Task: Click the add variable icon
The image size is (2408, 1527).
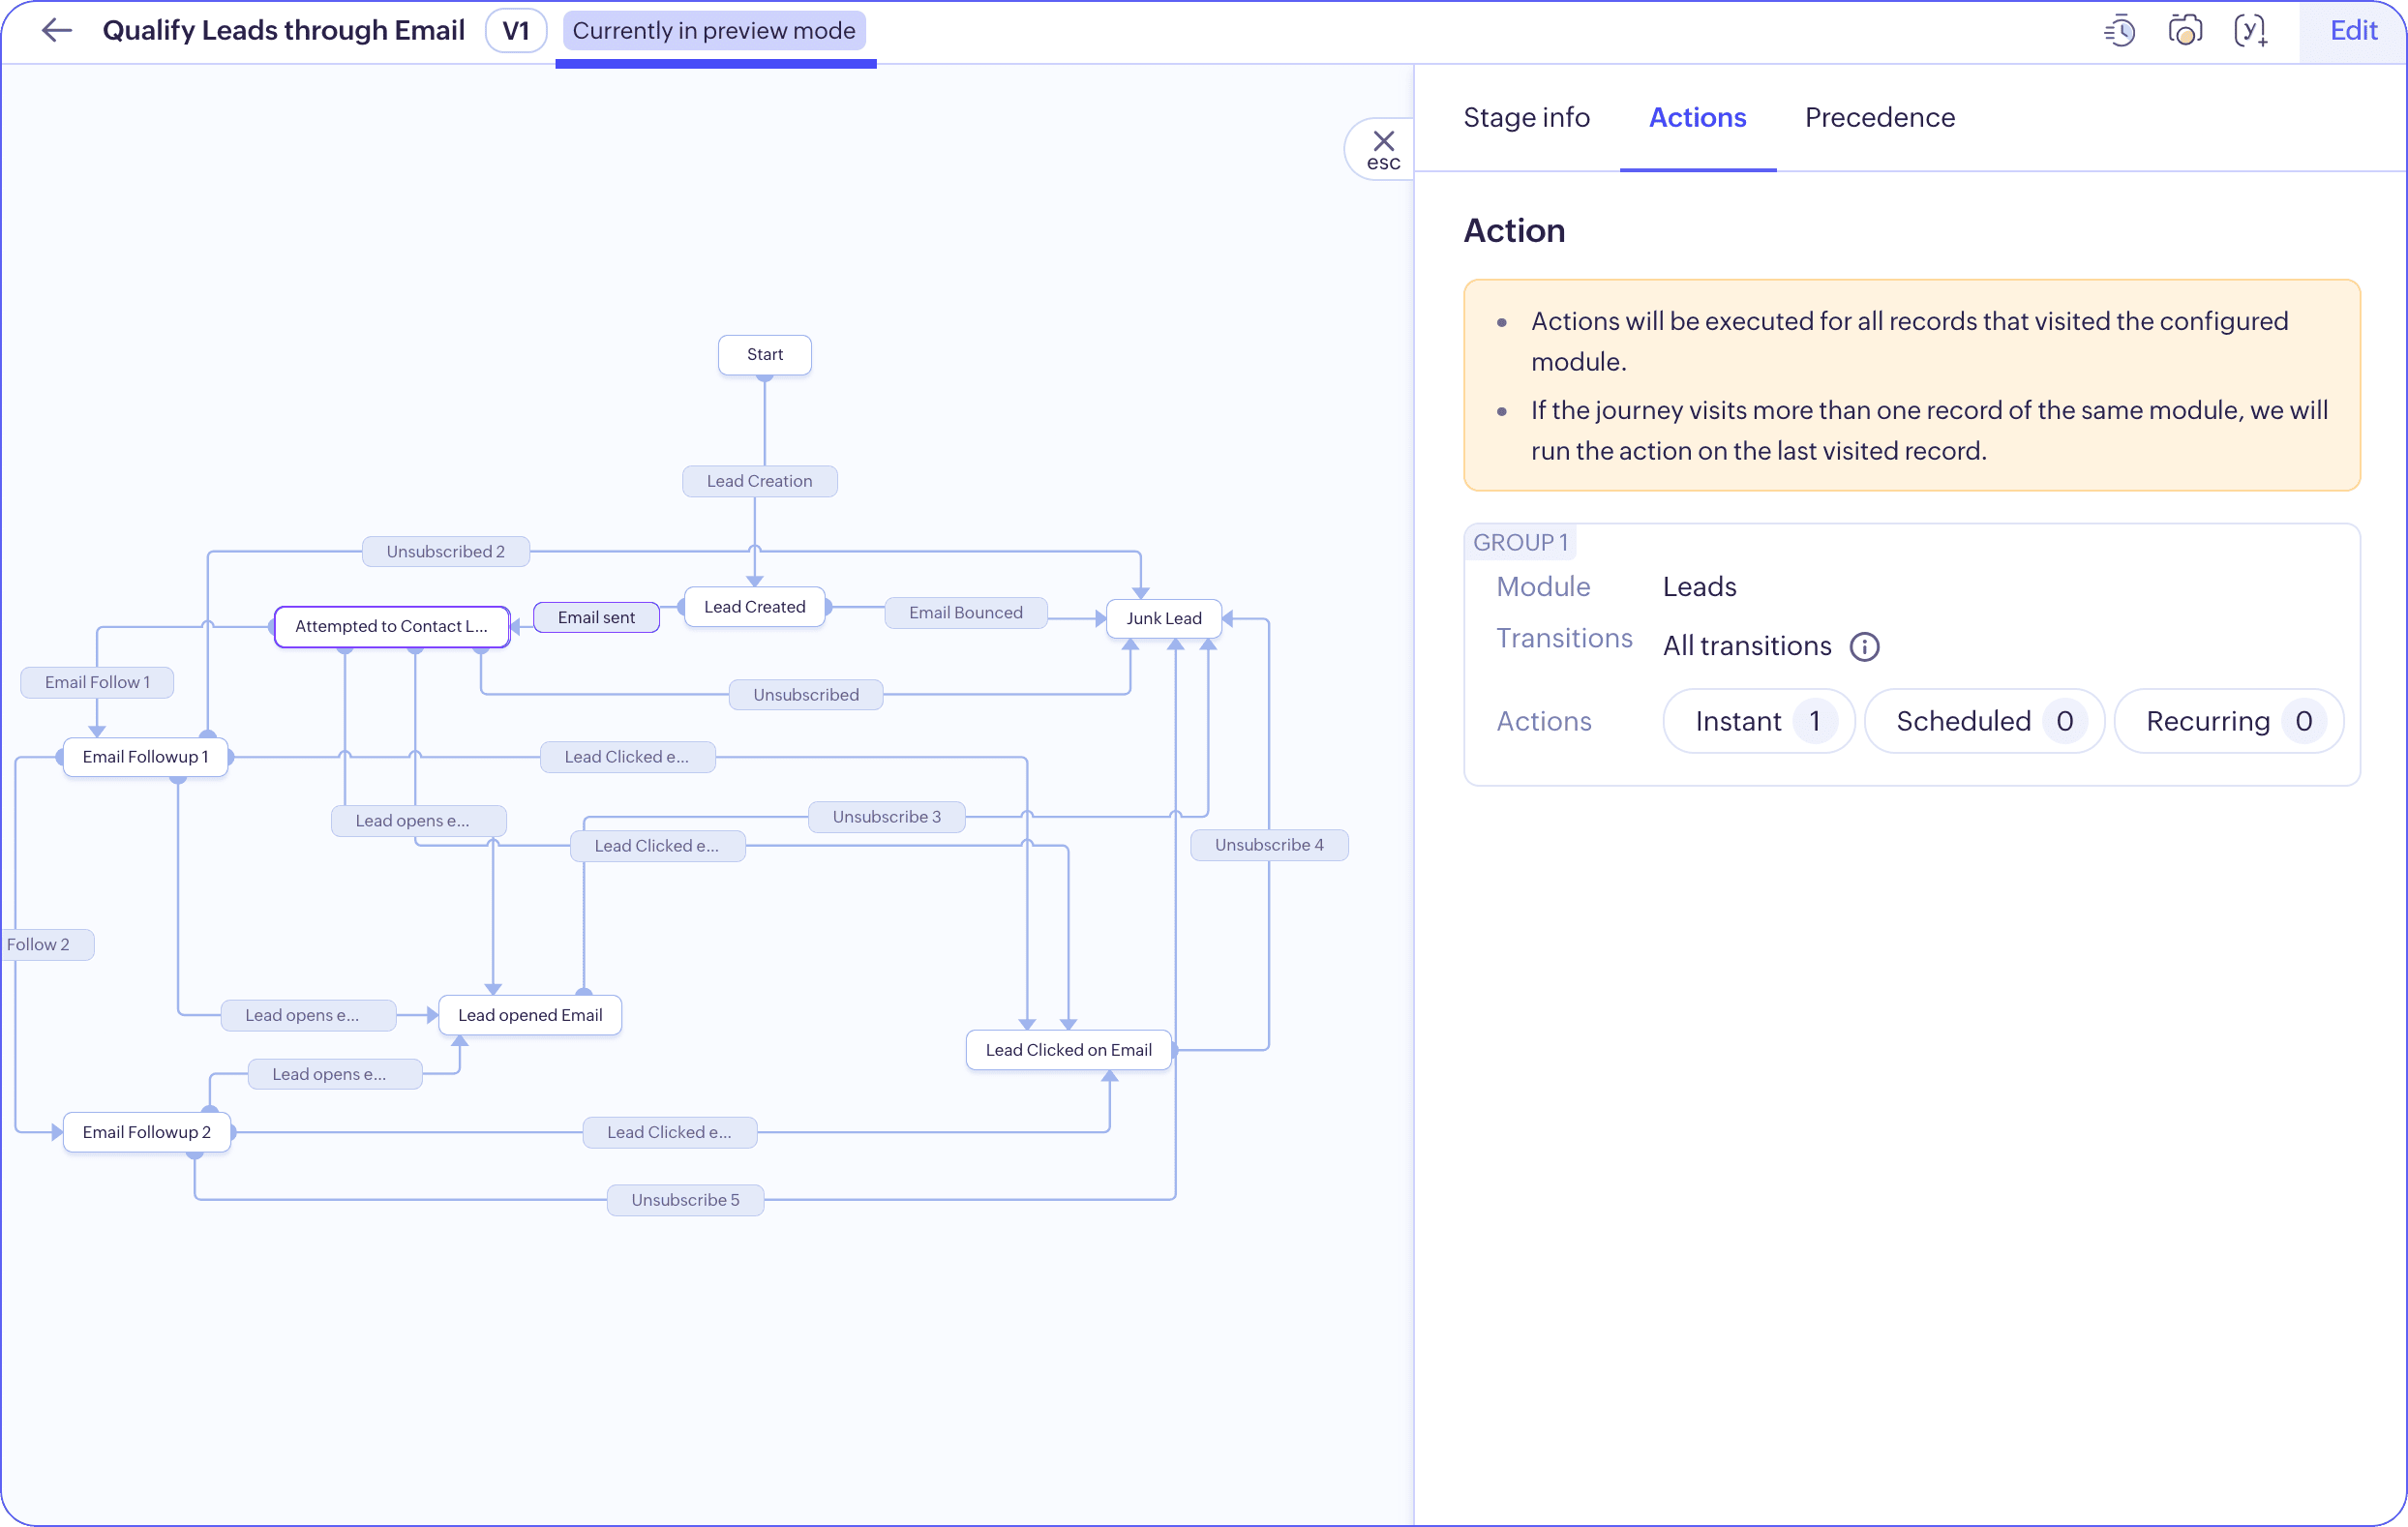Action: click(x=2250, y=31)
